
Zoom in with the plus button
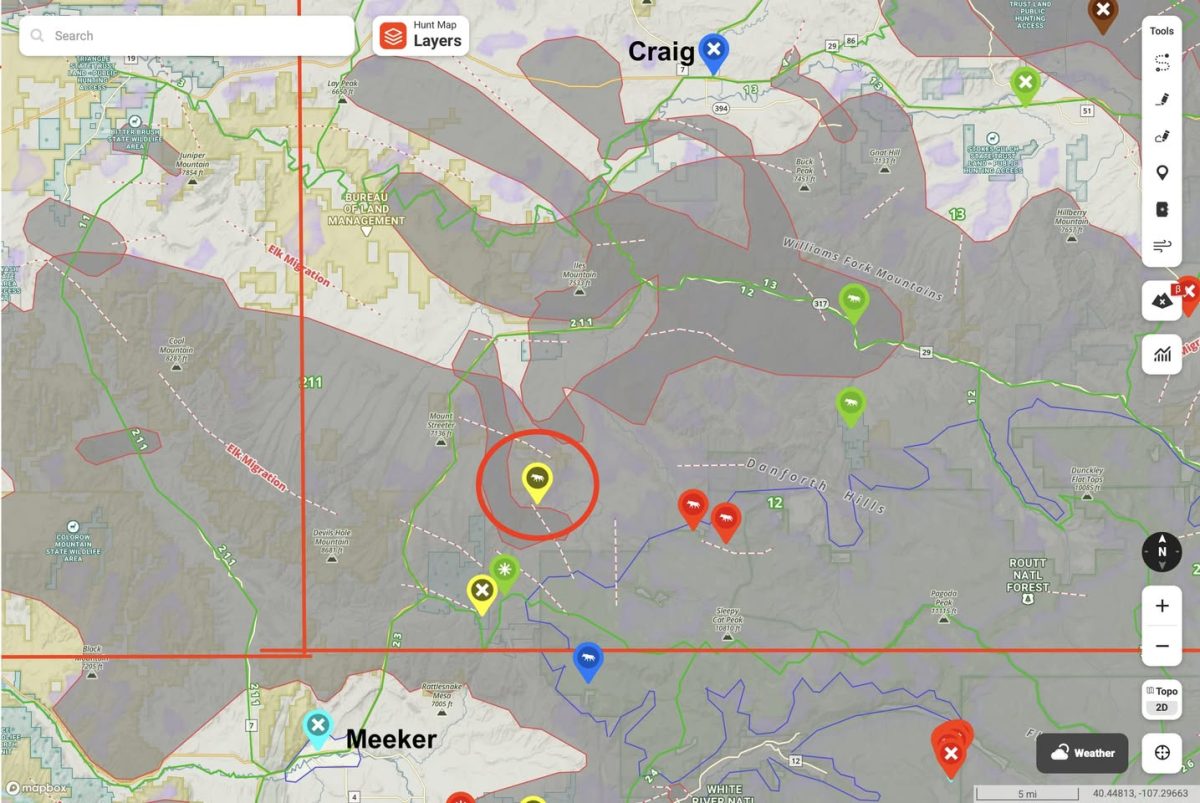click(1162, 606)
